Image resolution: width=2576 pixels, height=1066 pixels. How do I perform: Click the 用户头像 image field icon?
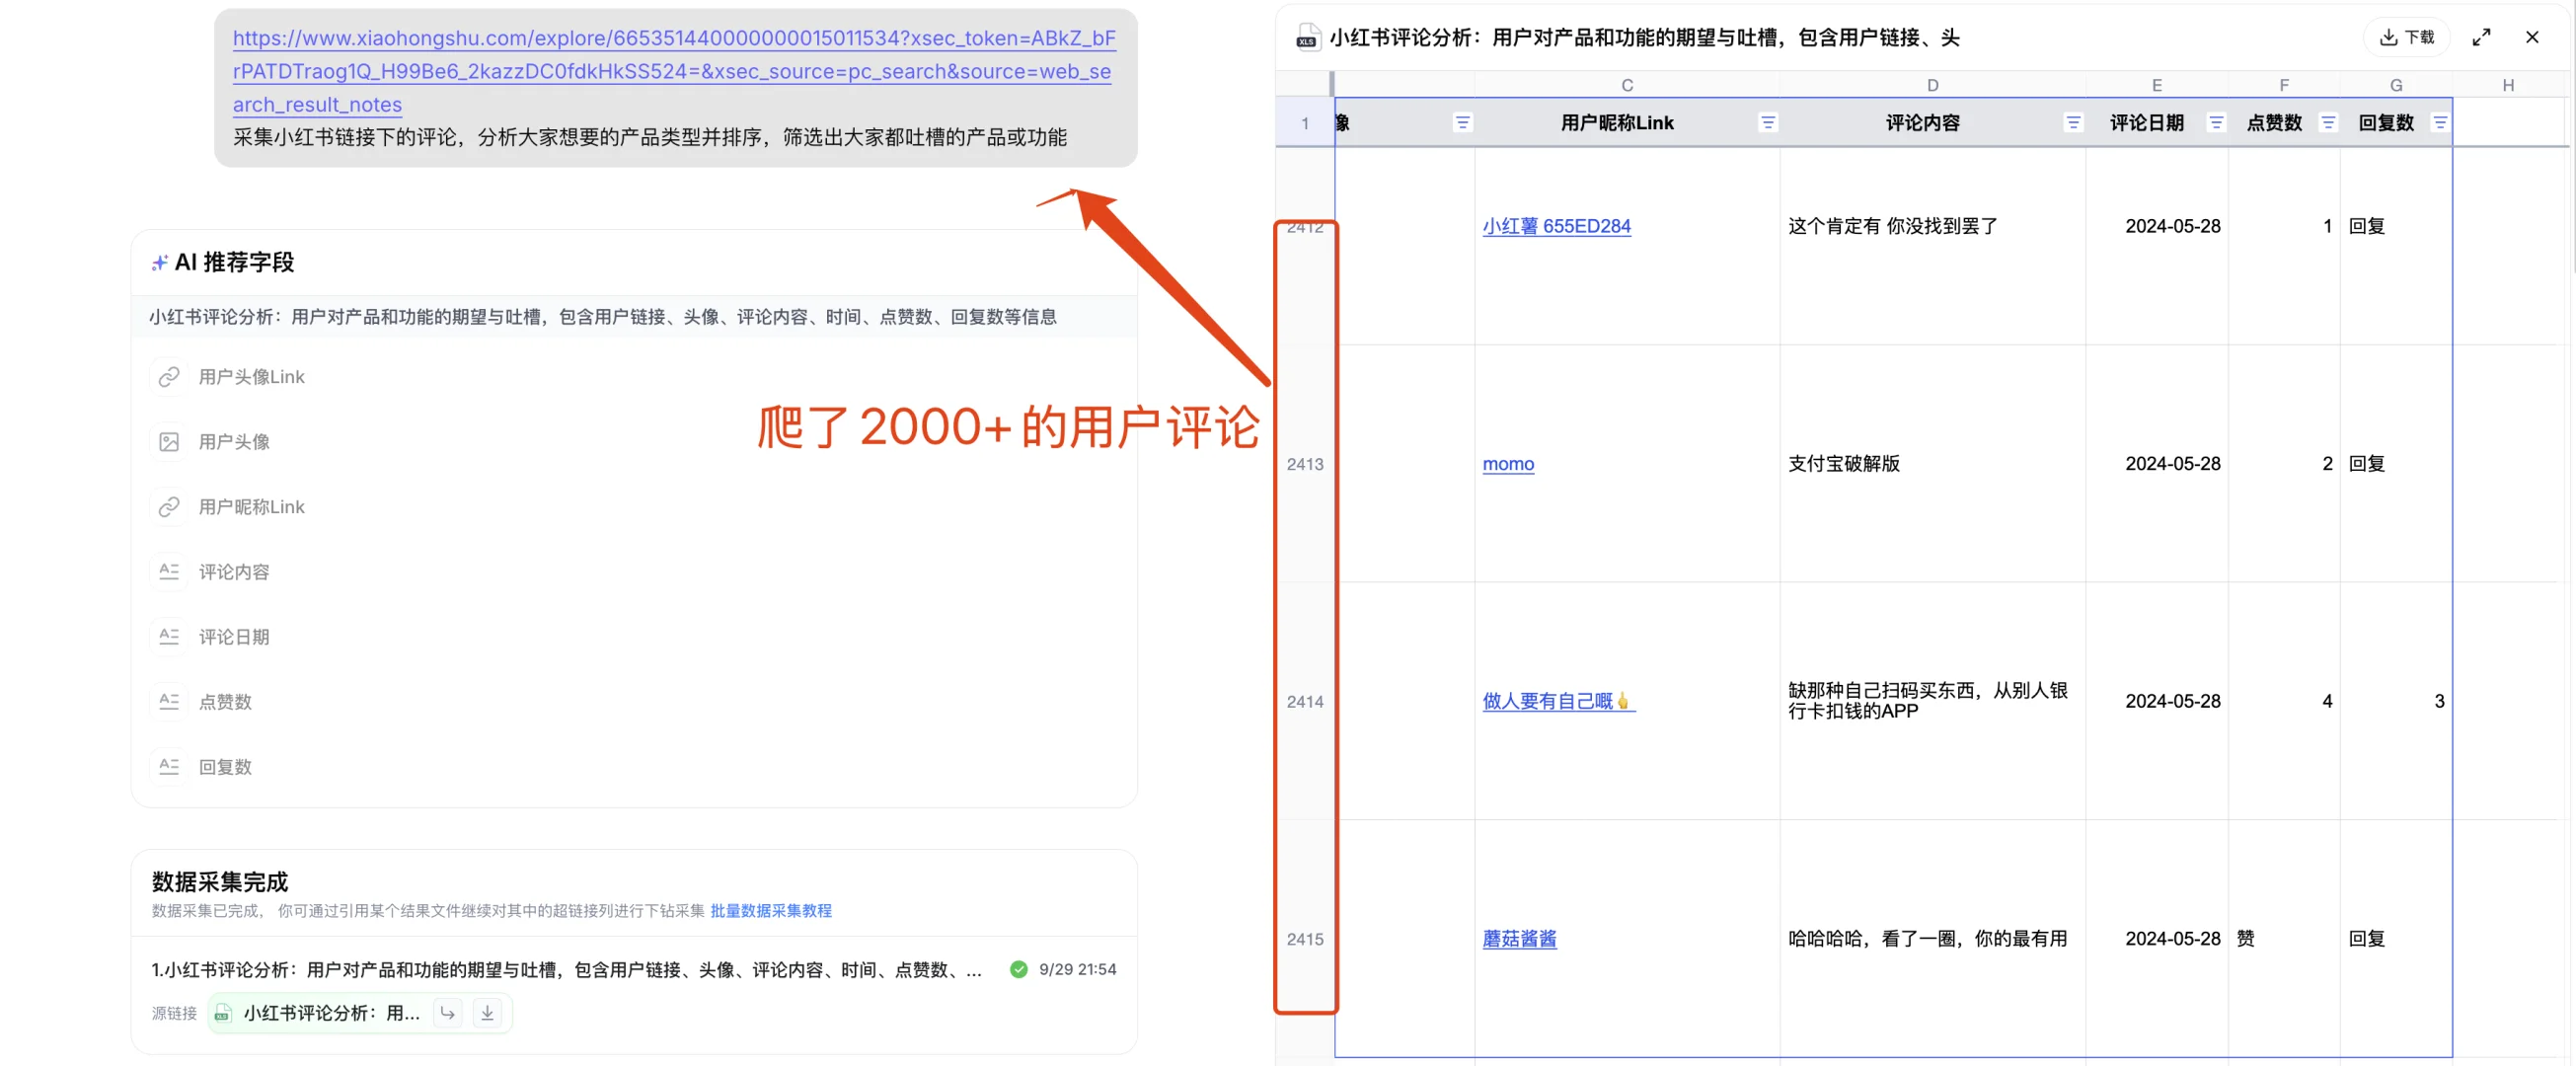(x=169, y=441)
